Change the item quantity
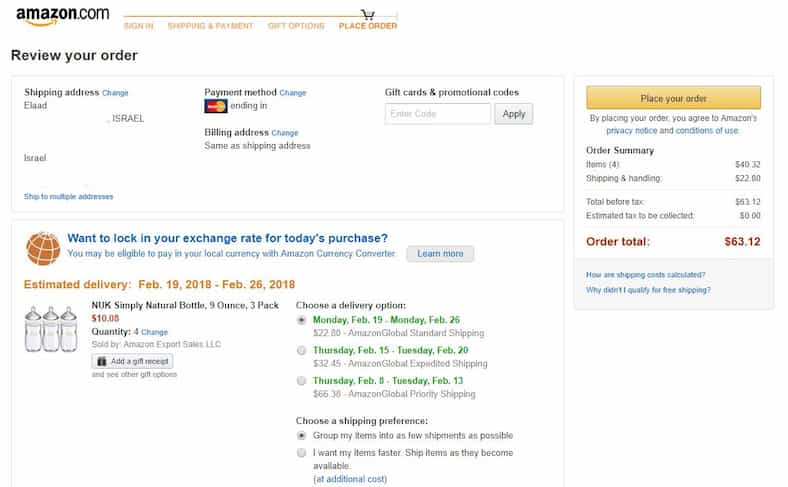 tap(154, 332)
